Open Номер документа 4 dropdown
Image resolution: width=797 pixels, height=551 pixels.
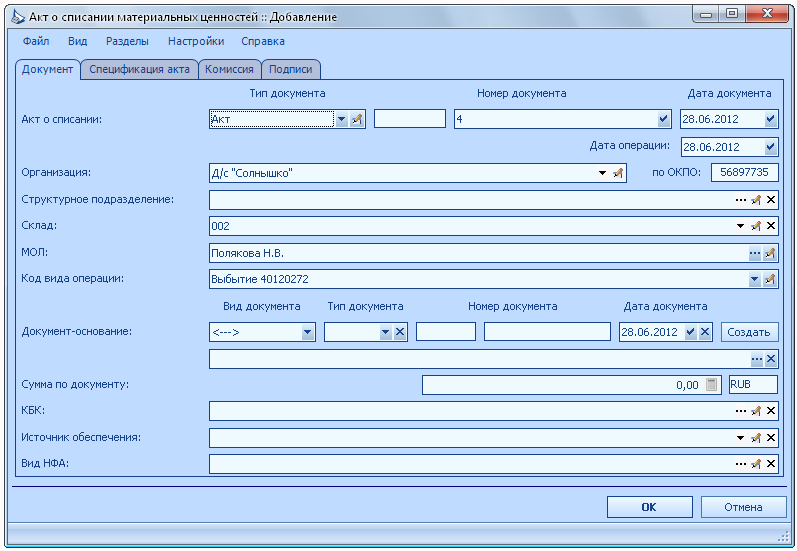[x=663, y=119]
